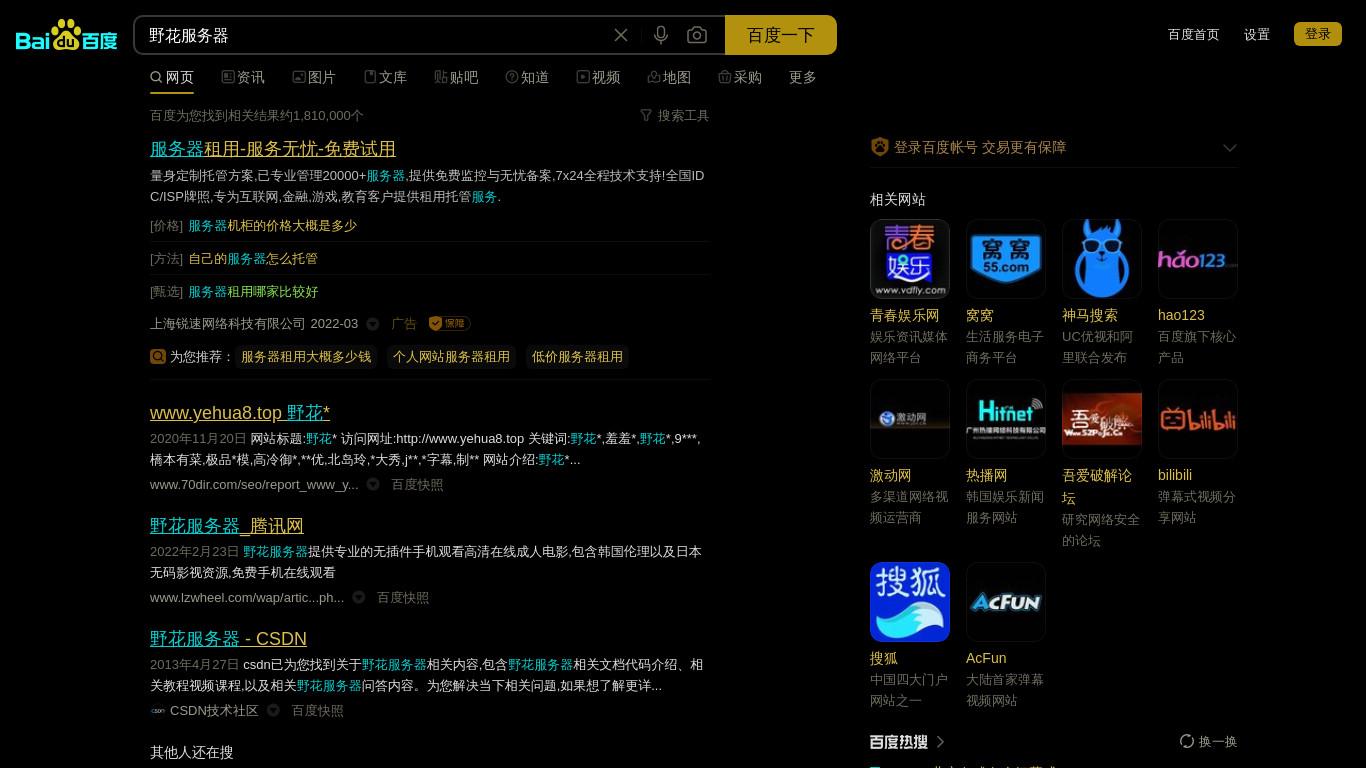1366x768 pixels.
Task: Open the hao123 site icon
Action: 1198,259
